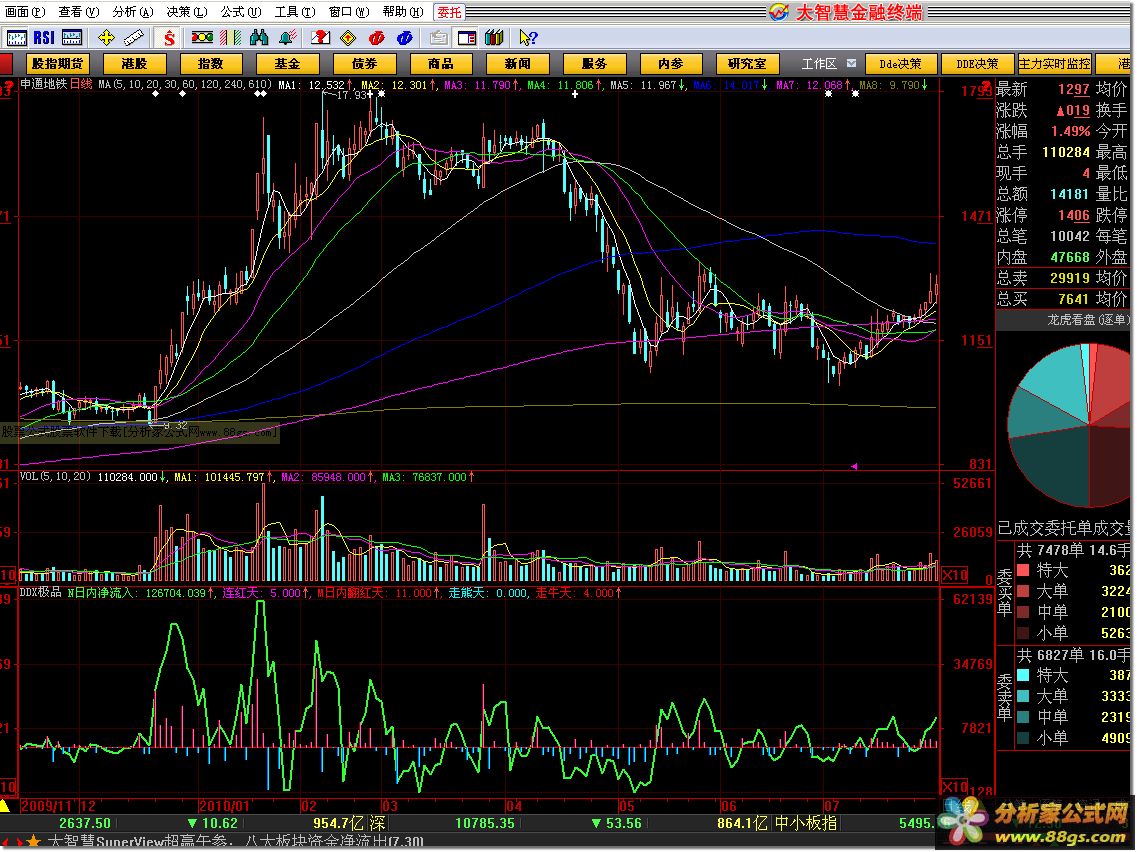Click the traffic light signal icon
The image size is (1137, 852).
pos(202,38)
